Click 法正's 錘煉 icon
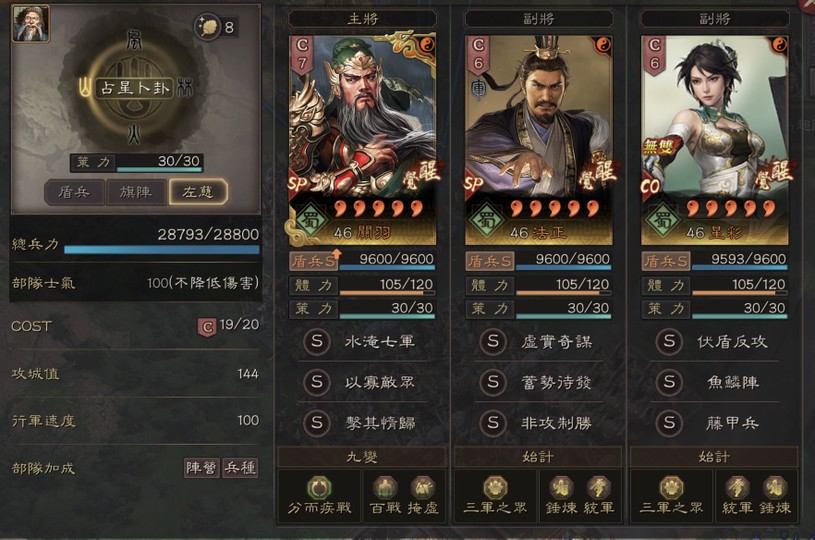 (561, 488)
